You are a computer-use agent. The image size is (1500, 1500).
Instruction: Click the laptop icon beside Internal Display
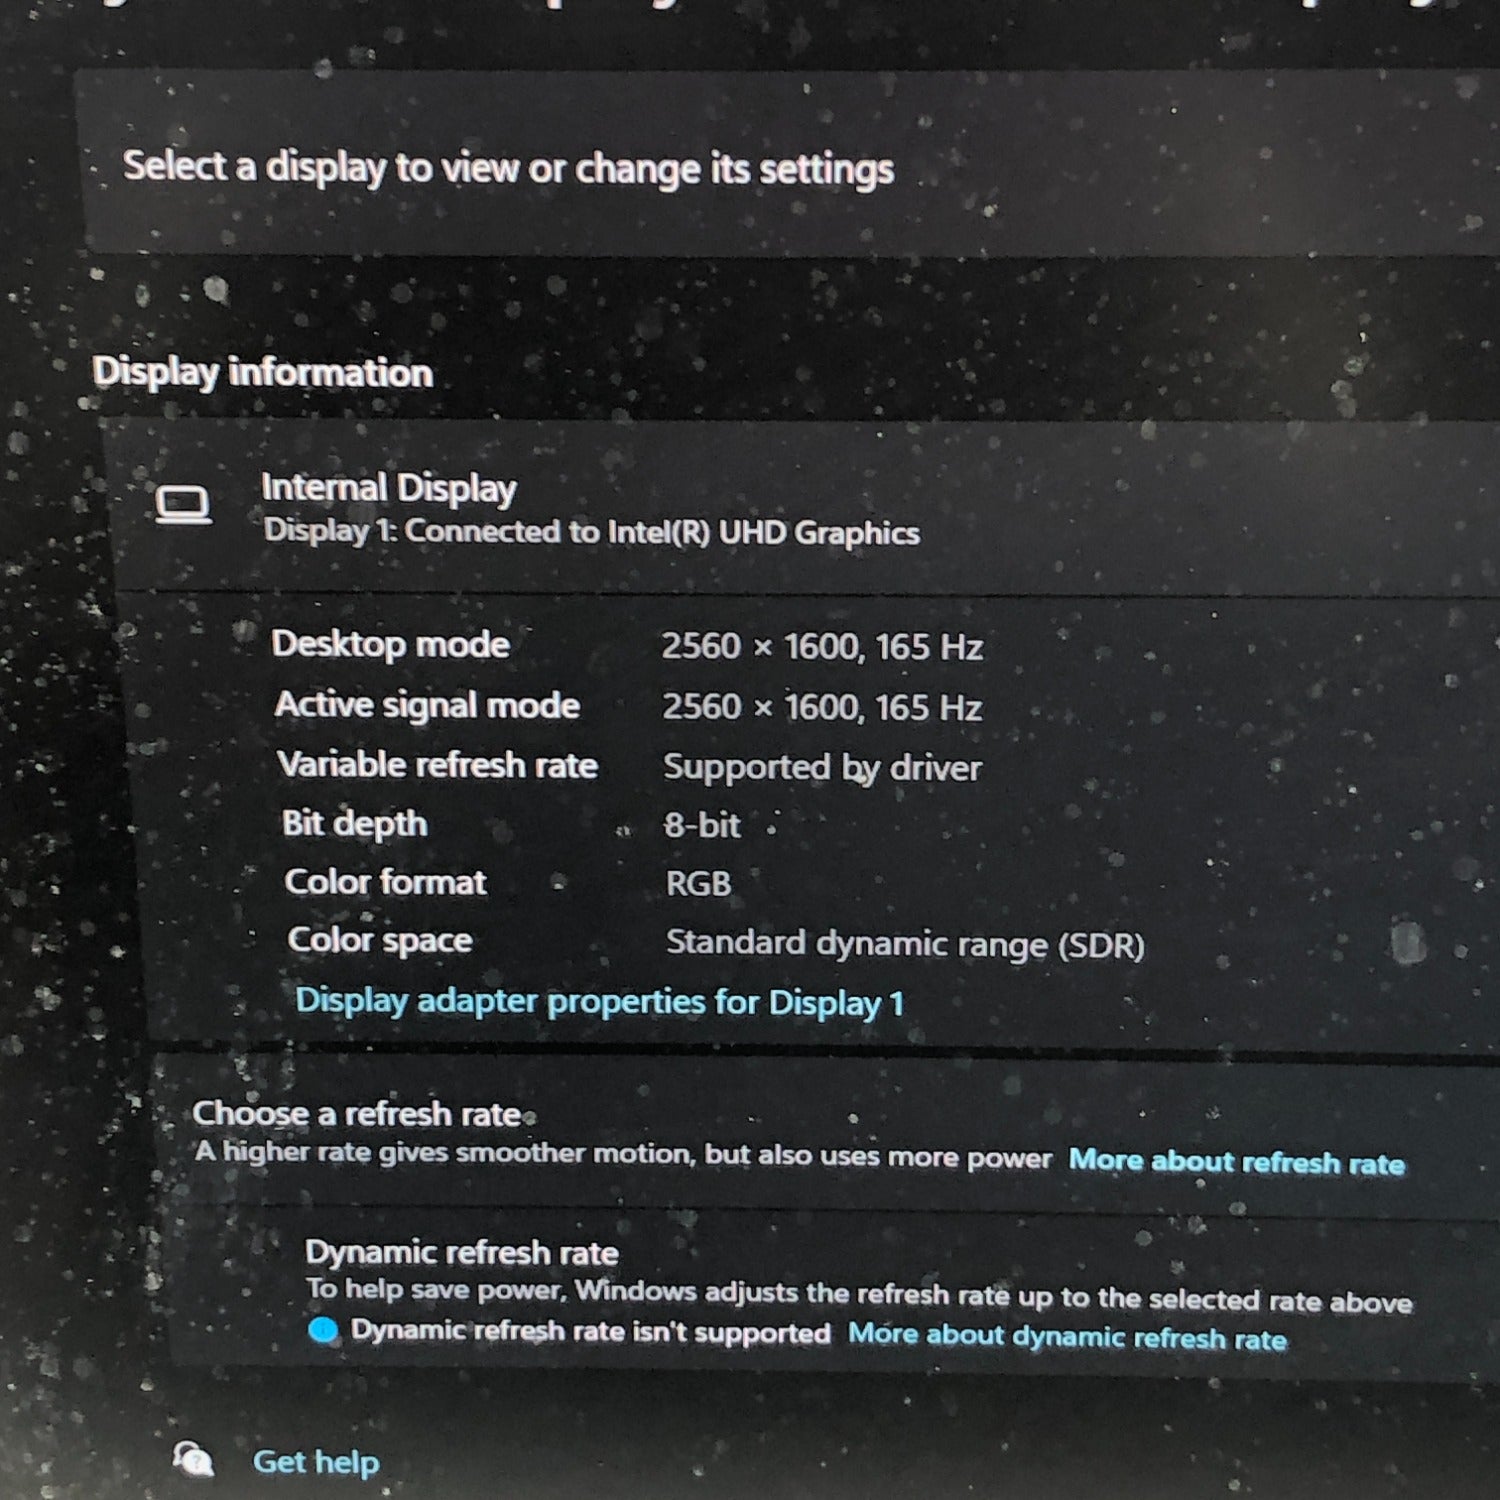coord(183,505)
